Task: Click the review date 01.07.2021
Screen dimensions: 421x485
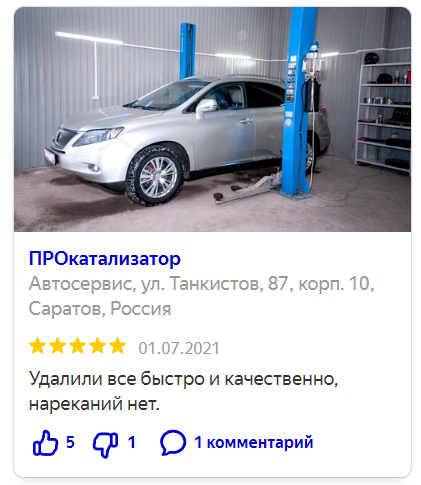Action: pyautogui.click(x=179, y=348)
